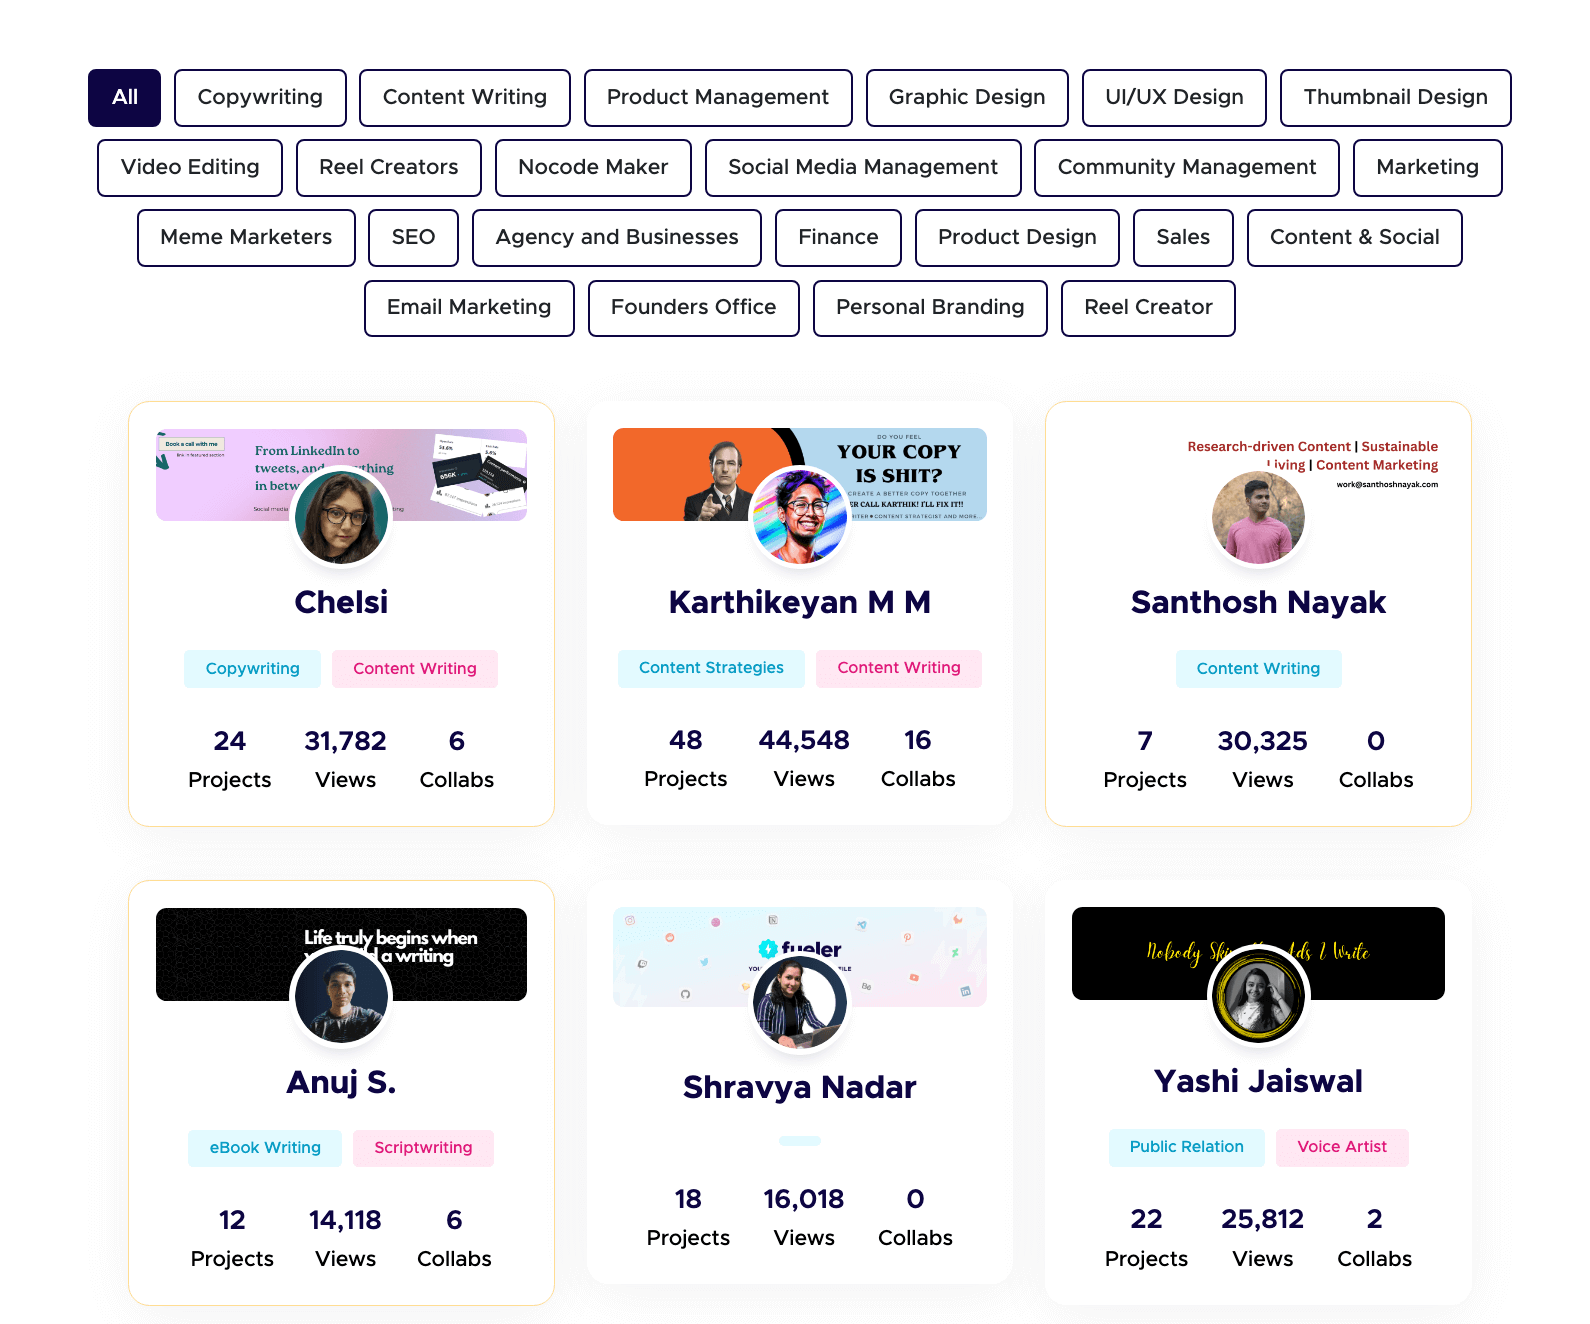Open the Karthikeyan M M name link
Image resolution: width=1590 pixels, height=1324 pixels.
click(799, 602)
